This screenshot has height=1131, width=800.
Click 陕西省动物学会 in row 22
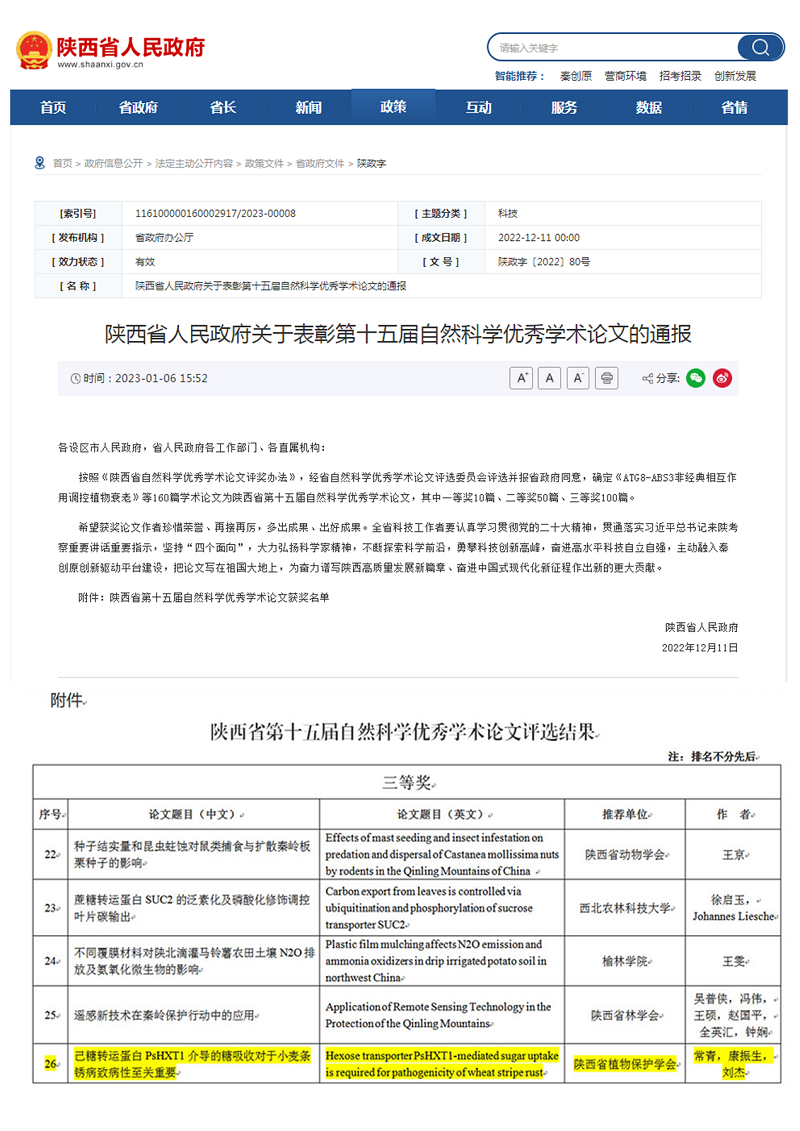625,855
